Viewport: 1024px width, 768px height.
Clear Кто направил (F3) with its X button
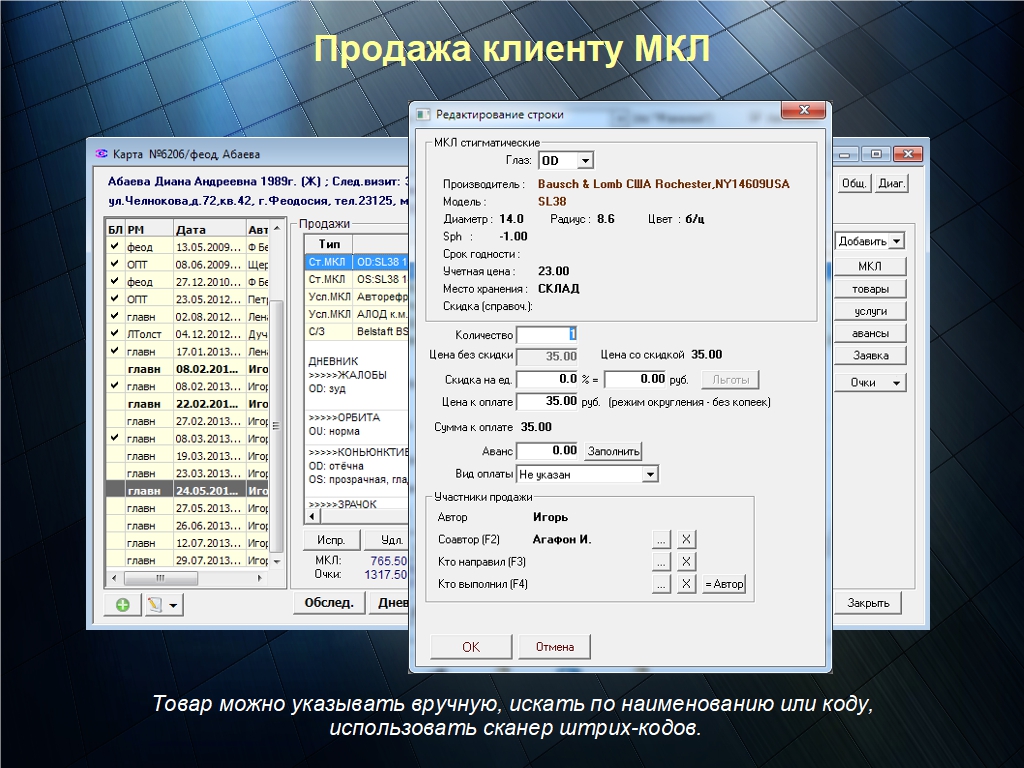(686, 561)
